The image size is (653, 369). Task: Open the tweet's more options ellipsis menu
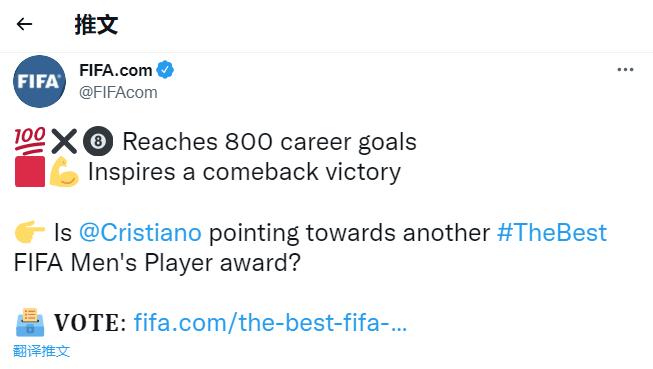tap(625, 70)
